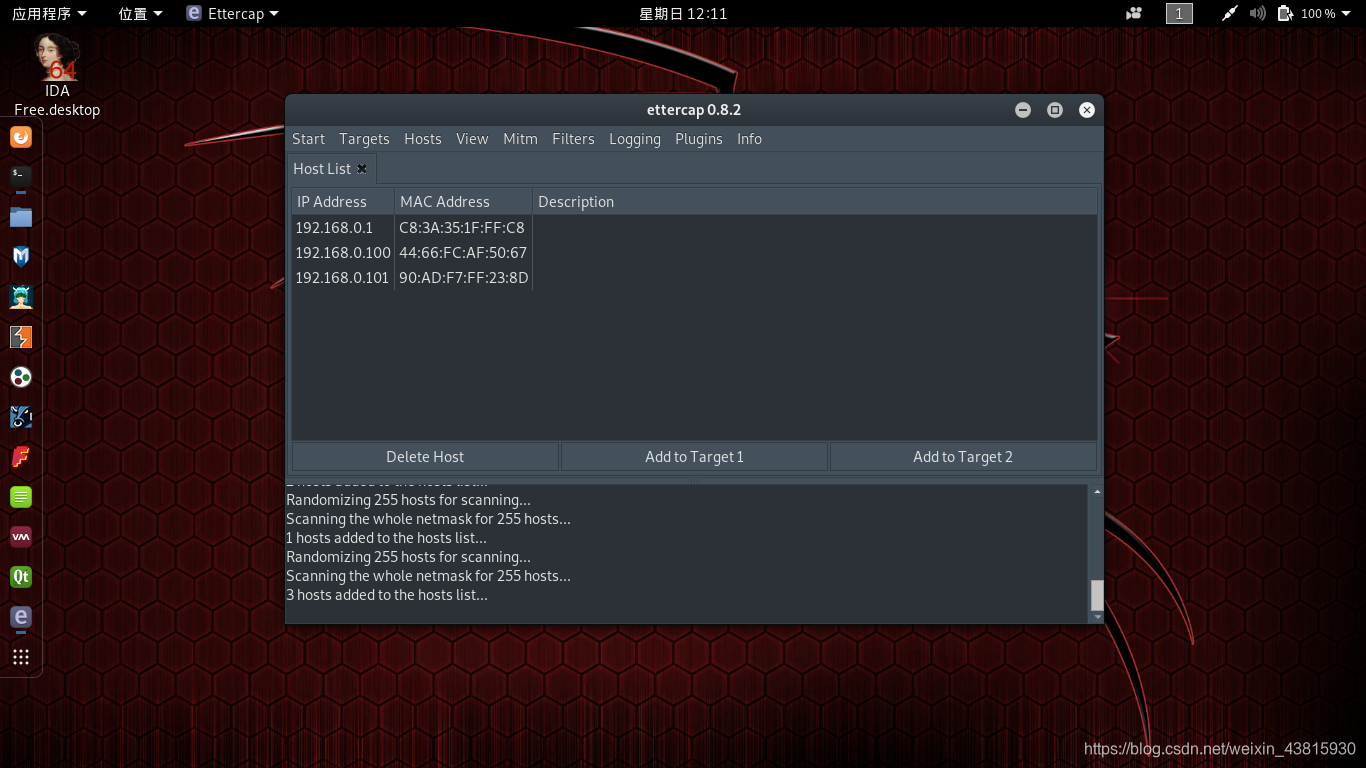Open the Info menu
Image resolution: width=1366 pixels, height=768 pixels.
[x=749, y=139]
